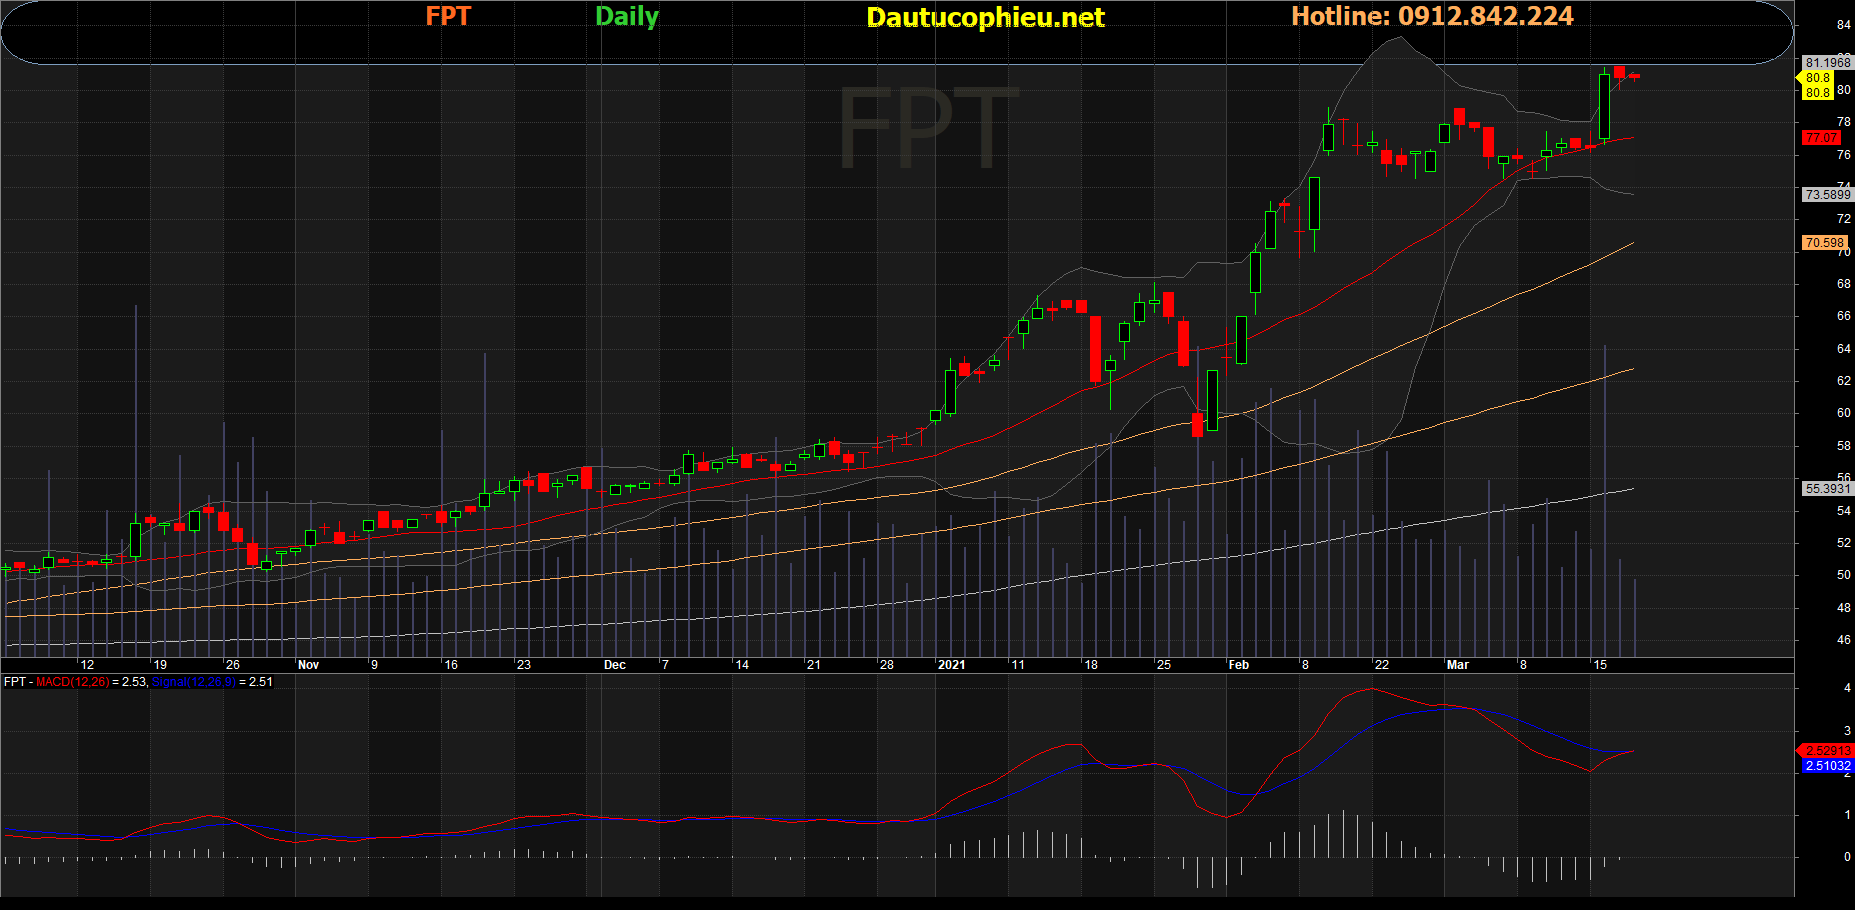This screenshot has height=910, width=1855.
Task: Click the orange FPT ticker in header
Action: 448,16
